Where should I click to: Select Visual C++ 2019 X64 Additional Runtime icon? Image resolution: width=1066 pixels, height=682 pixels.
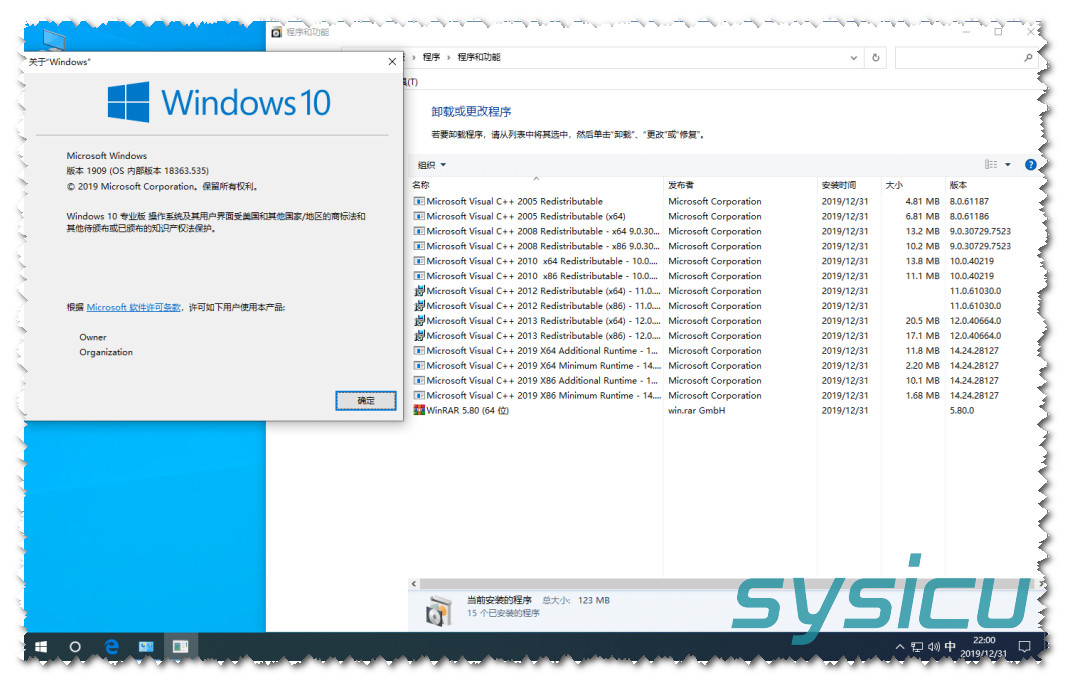419,351
